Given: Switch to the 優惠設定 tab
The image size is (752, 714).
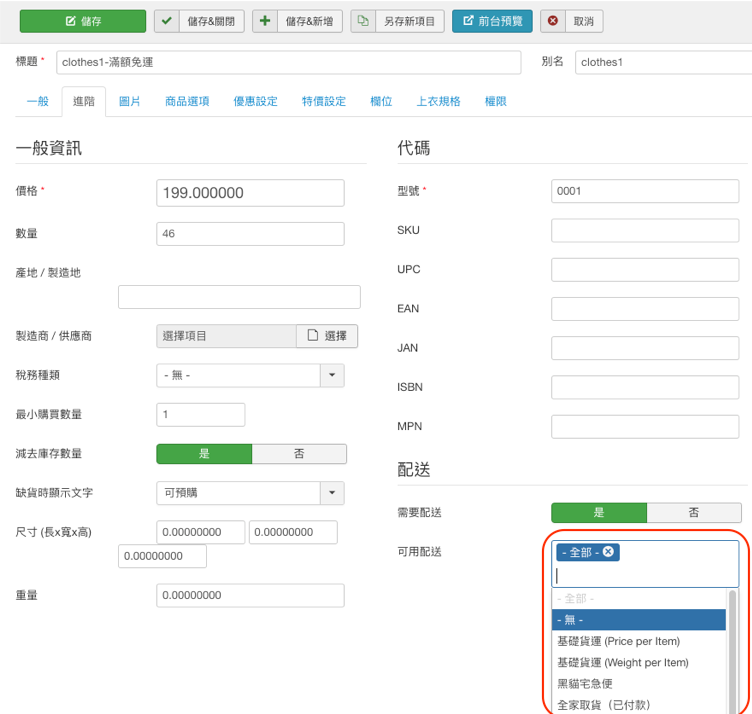Looking at the screenshot, I should [x=255, y=101].
